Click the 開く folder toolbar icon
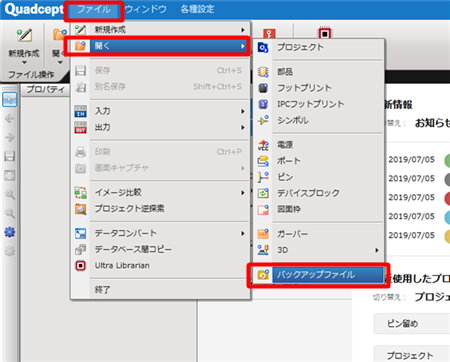The width and height of the screenshot is (450, 362). coord(60,35)
